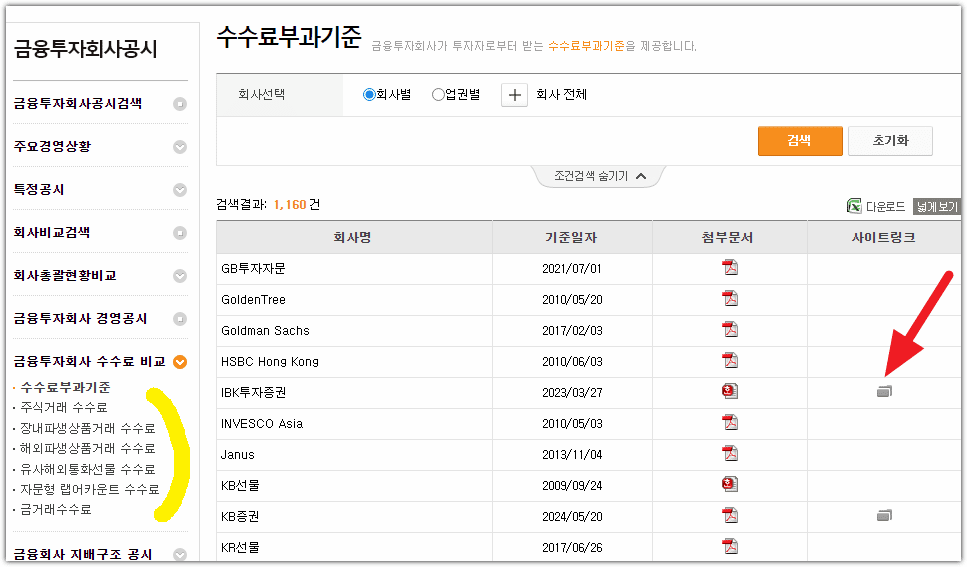Open 자문형 랩어카운트 수수료 submenu item
Screen dimensions: 967x567
click(90, 489)
